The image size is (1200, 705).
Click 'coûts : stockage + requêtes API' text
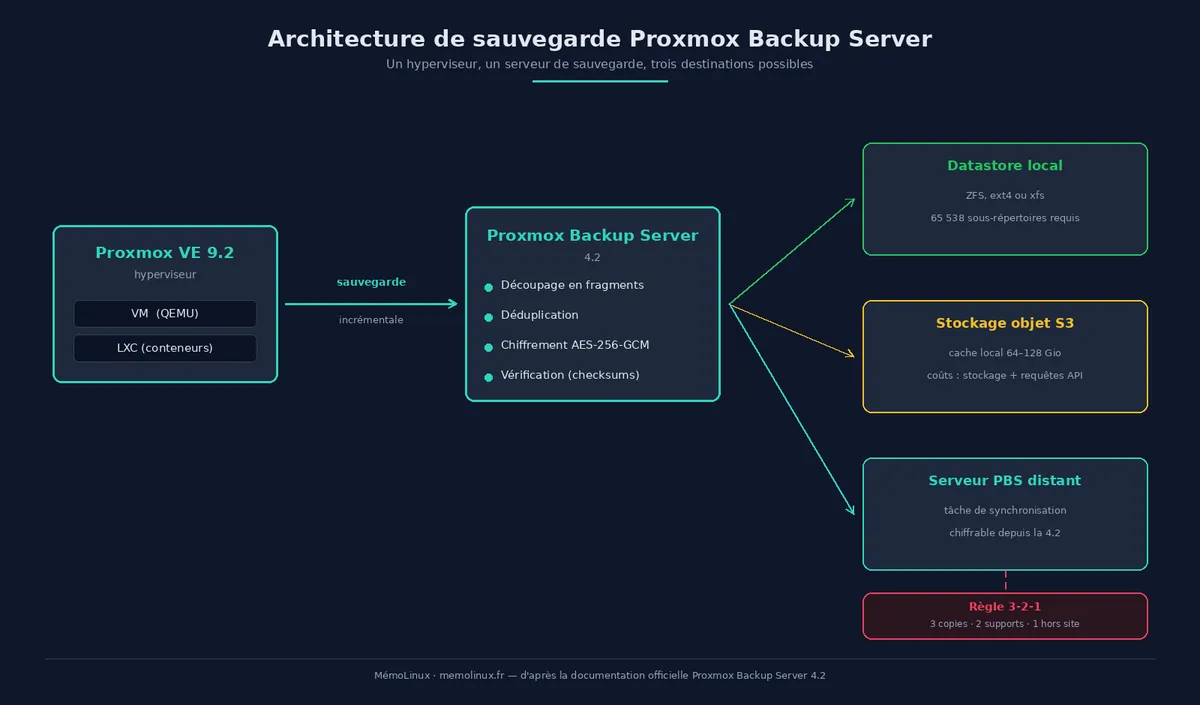coord(1005,375)
